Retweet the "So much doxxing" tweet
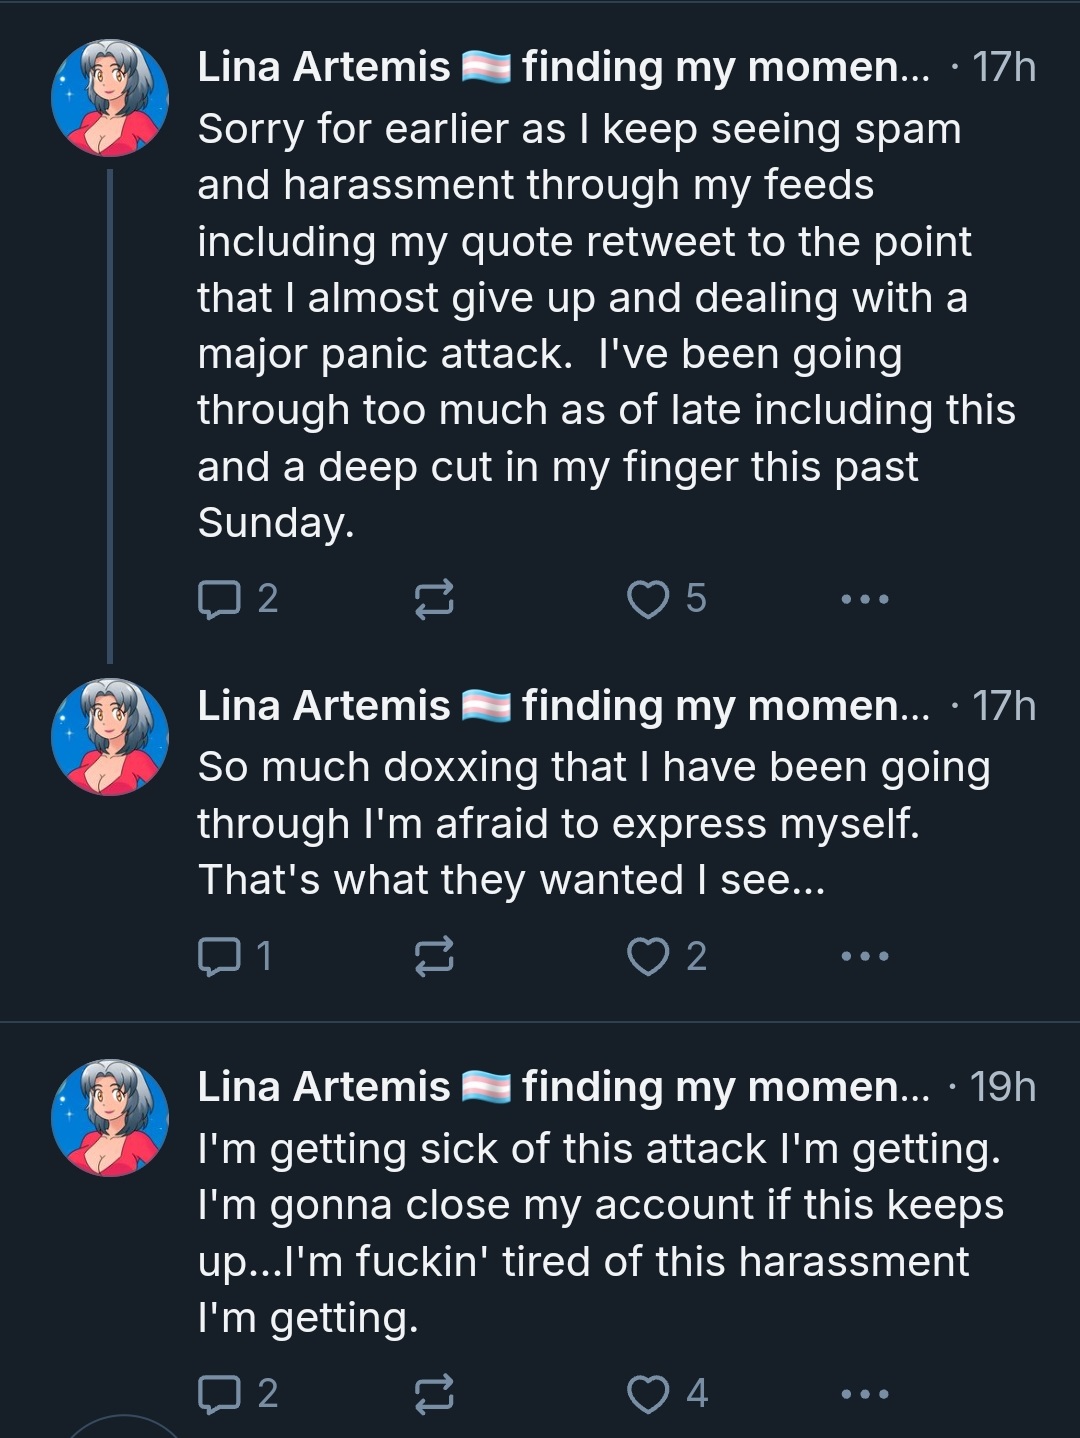This screenshot has height=1438, width=1080. click(x=434, y=957)
